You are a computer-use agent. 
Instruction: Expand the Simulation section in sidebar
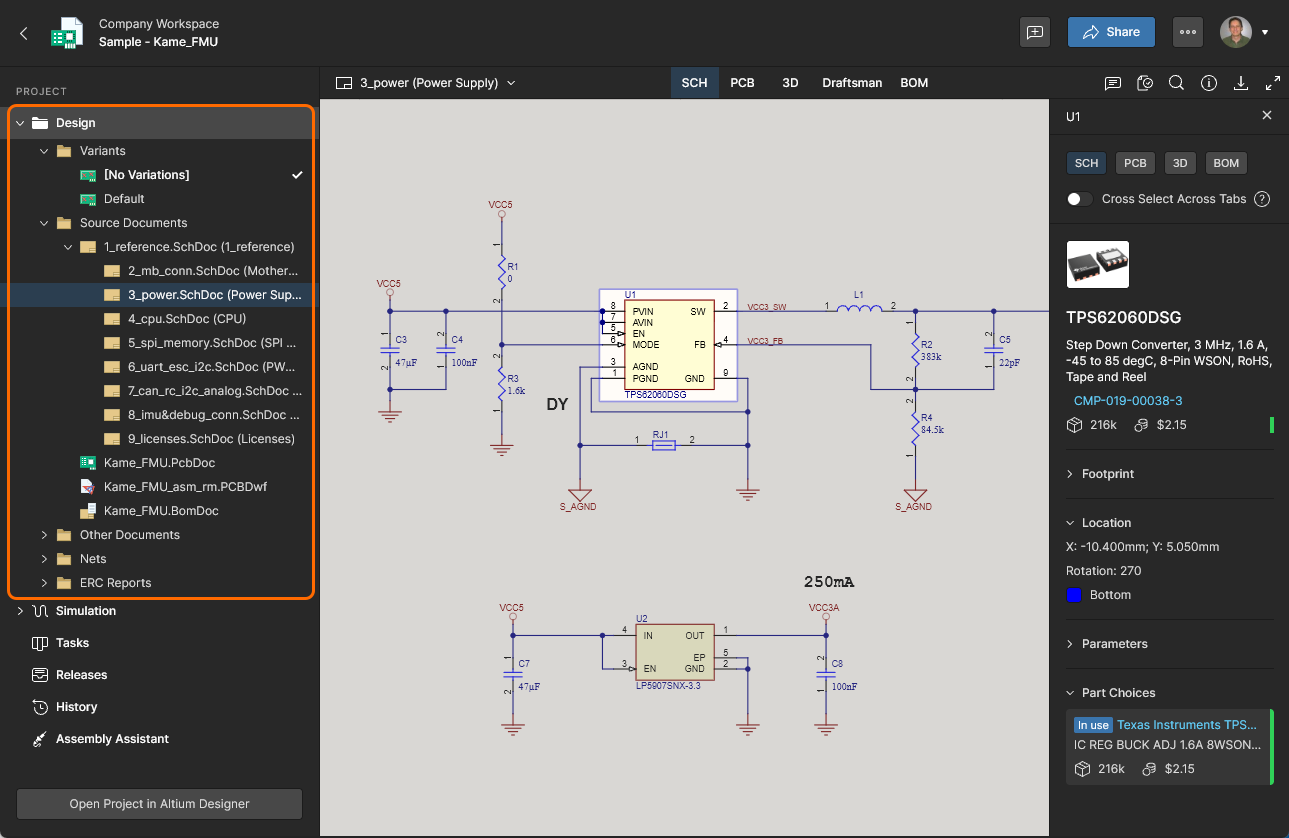20,611
